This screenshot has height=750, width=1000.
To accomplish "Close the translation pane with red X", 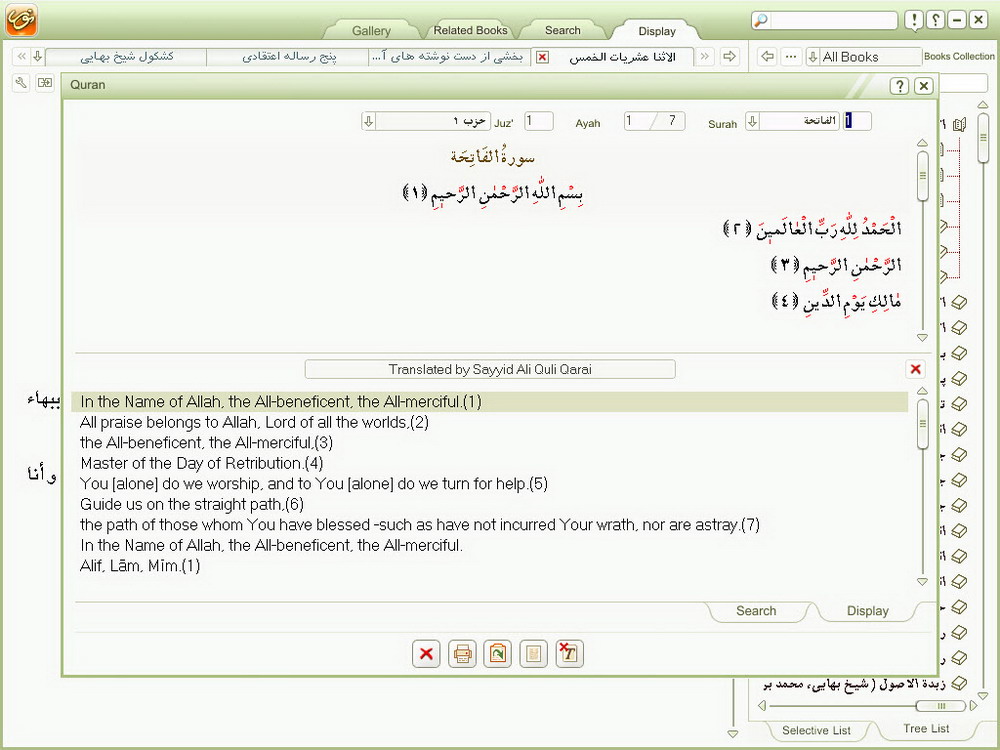I will point(915,369).
